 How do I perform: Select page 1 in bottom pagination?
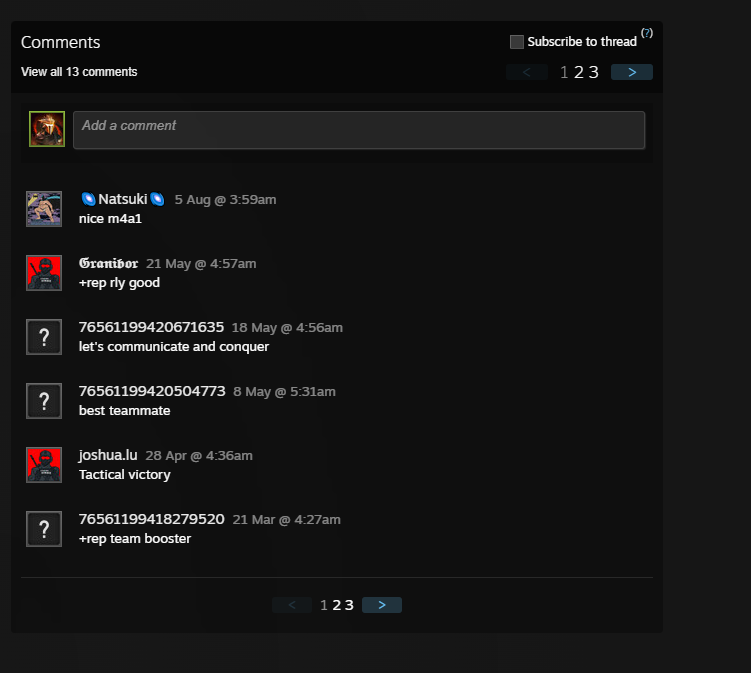point(324,605)
